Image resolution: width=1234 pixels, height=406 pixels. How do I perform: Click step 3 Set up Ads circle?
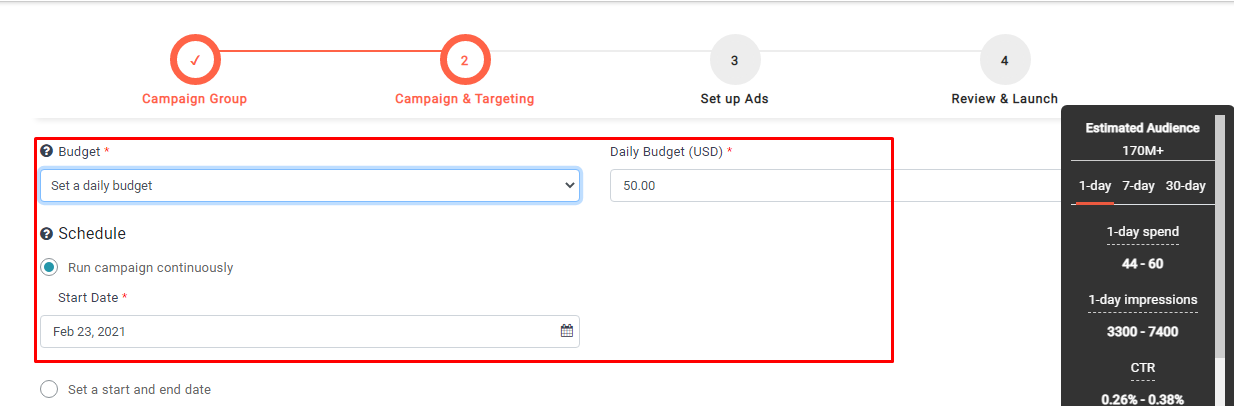(x=734, y=60)
